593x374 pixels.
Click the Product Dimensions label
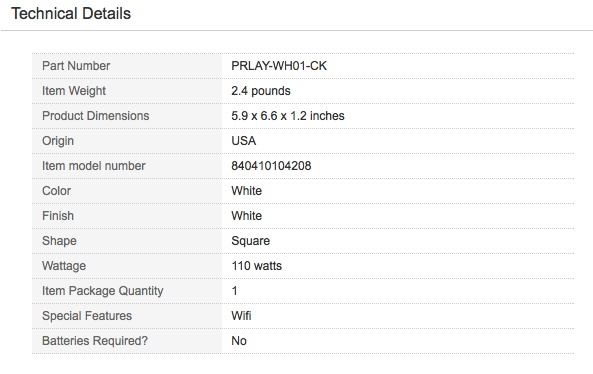tap(96, 116)
